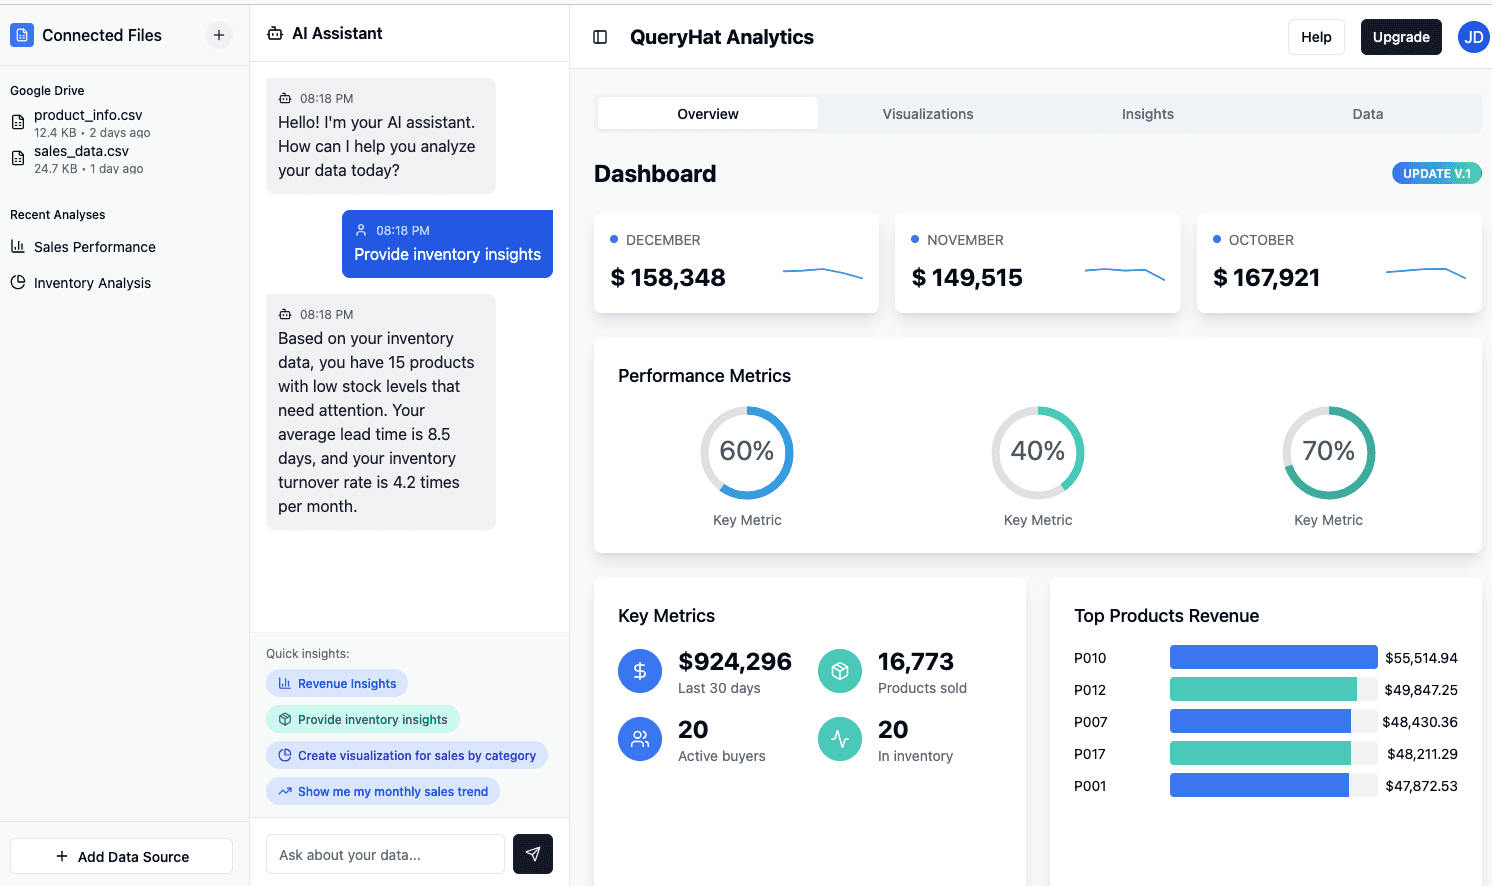Screen dimensions: 1492x886
Task: Click the Help button
Action: pyautogui.click(x=1316, y=37)
